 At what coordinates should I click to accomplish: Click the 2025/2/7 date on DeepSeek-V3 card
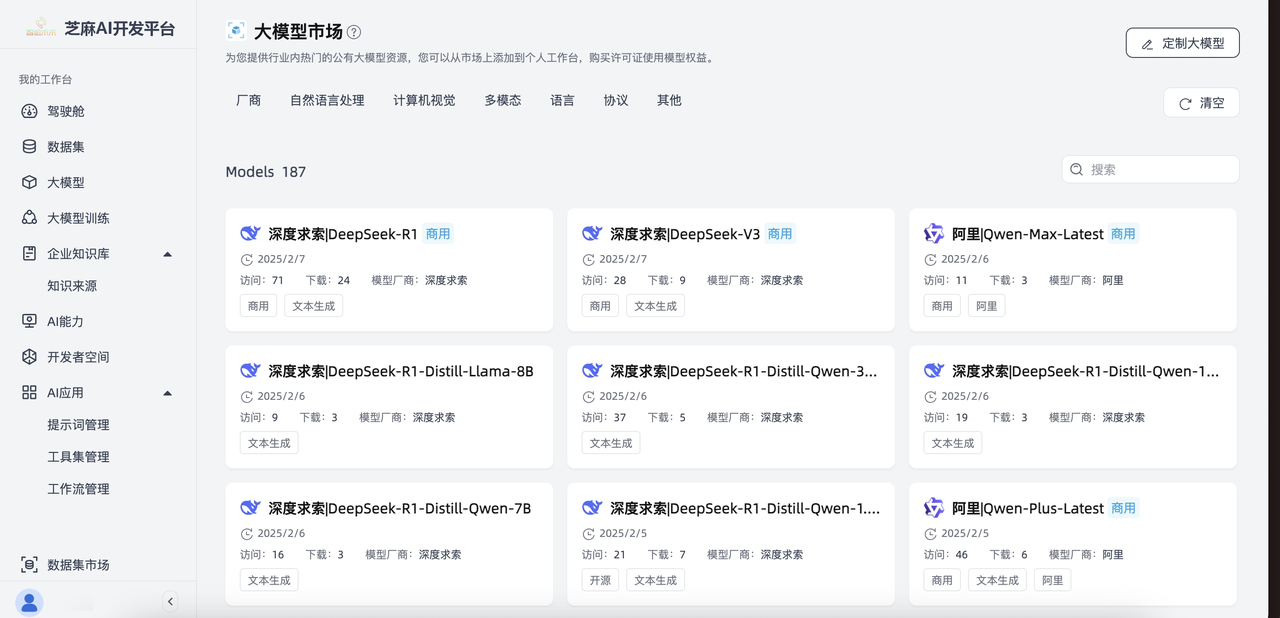[x=623, y=260]
